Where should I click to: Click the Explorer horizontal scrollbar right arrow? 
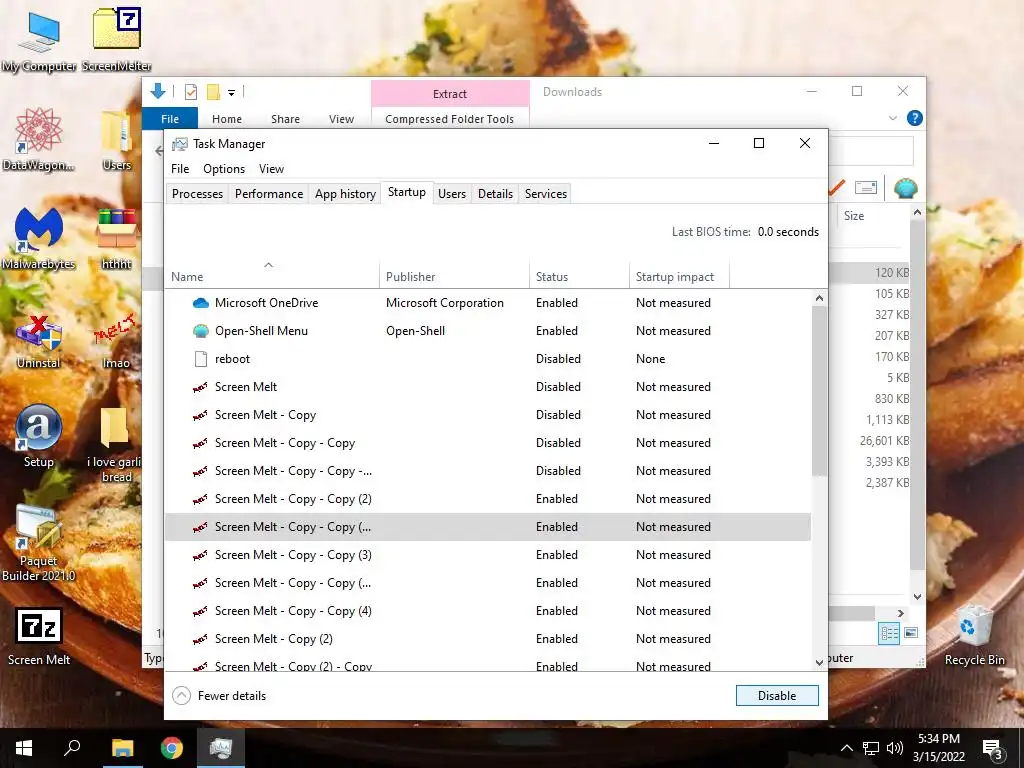tap(901, 613)
